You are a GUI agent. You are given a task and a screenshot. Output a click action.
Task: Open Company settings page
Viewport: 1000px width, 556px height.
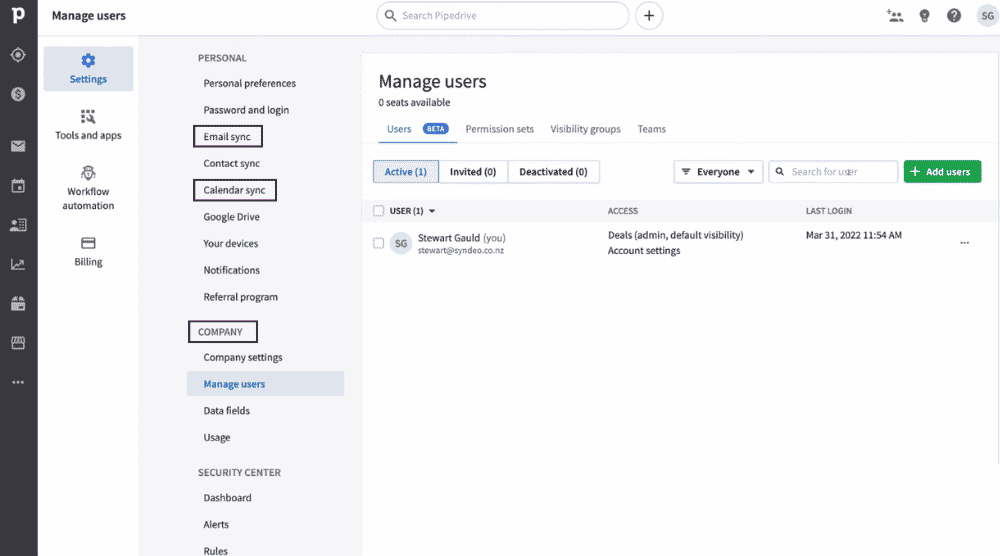coord(243,357)
